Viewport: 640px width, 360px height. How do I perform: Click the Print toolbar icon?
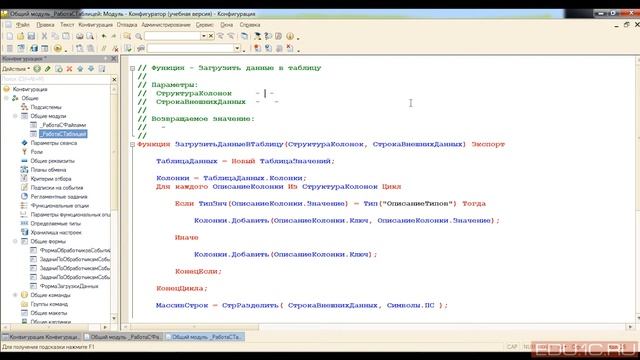tap(80, 36)
